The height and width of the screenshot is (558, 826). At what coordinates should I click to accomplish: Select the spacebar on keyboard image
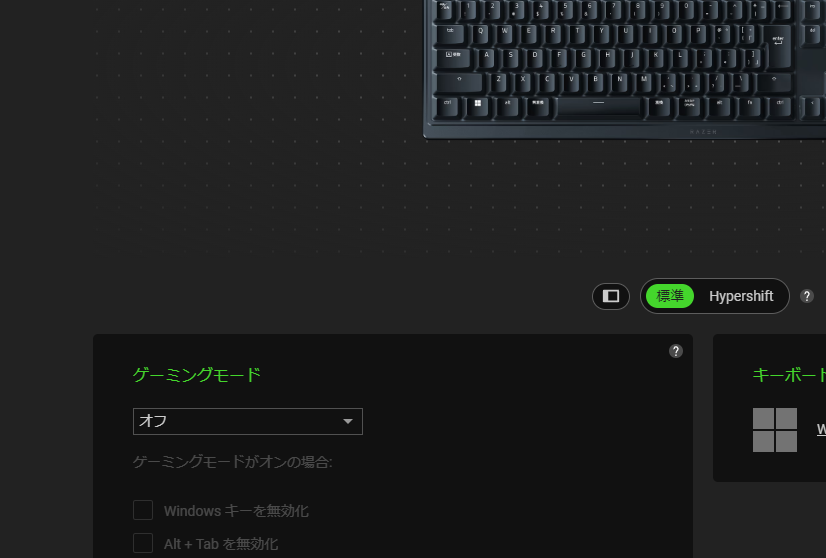(x=598, y=106)
